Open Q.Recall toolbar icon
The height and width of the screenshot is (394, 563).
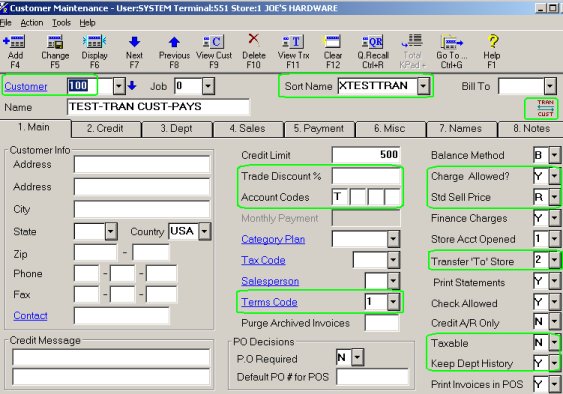click(x=373, y=42)
